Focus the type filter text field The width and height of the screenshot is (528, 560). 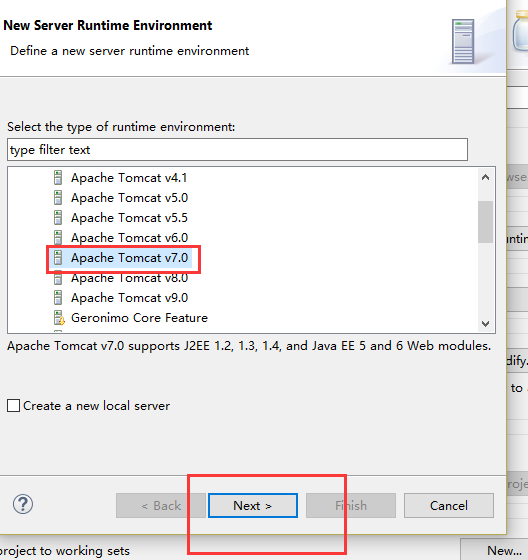(237, 150)
